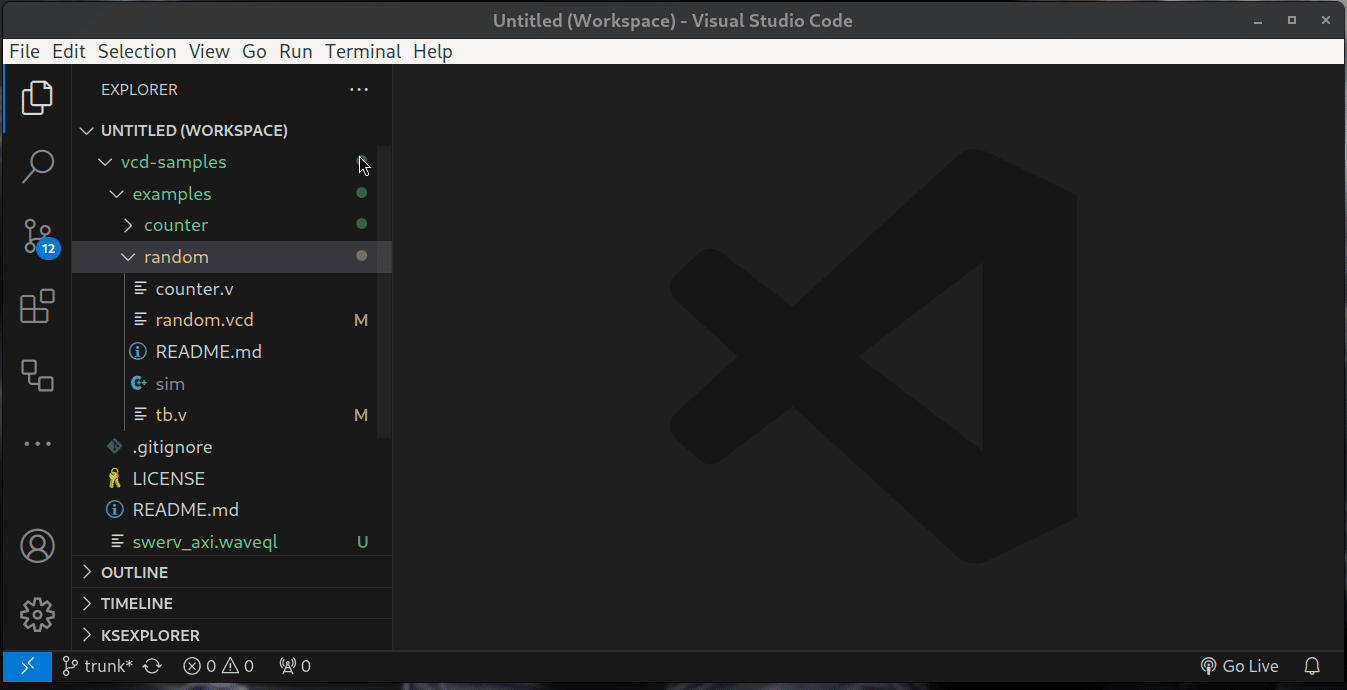The height and width of the screenshot is (690, 1347).
Task: Open the Accounts menu icon
Action: click(x=37, y=546)
